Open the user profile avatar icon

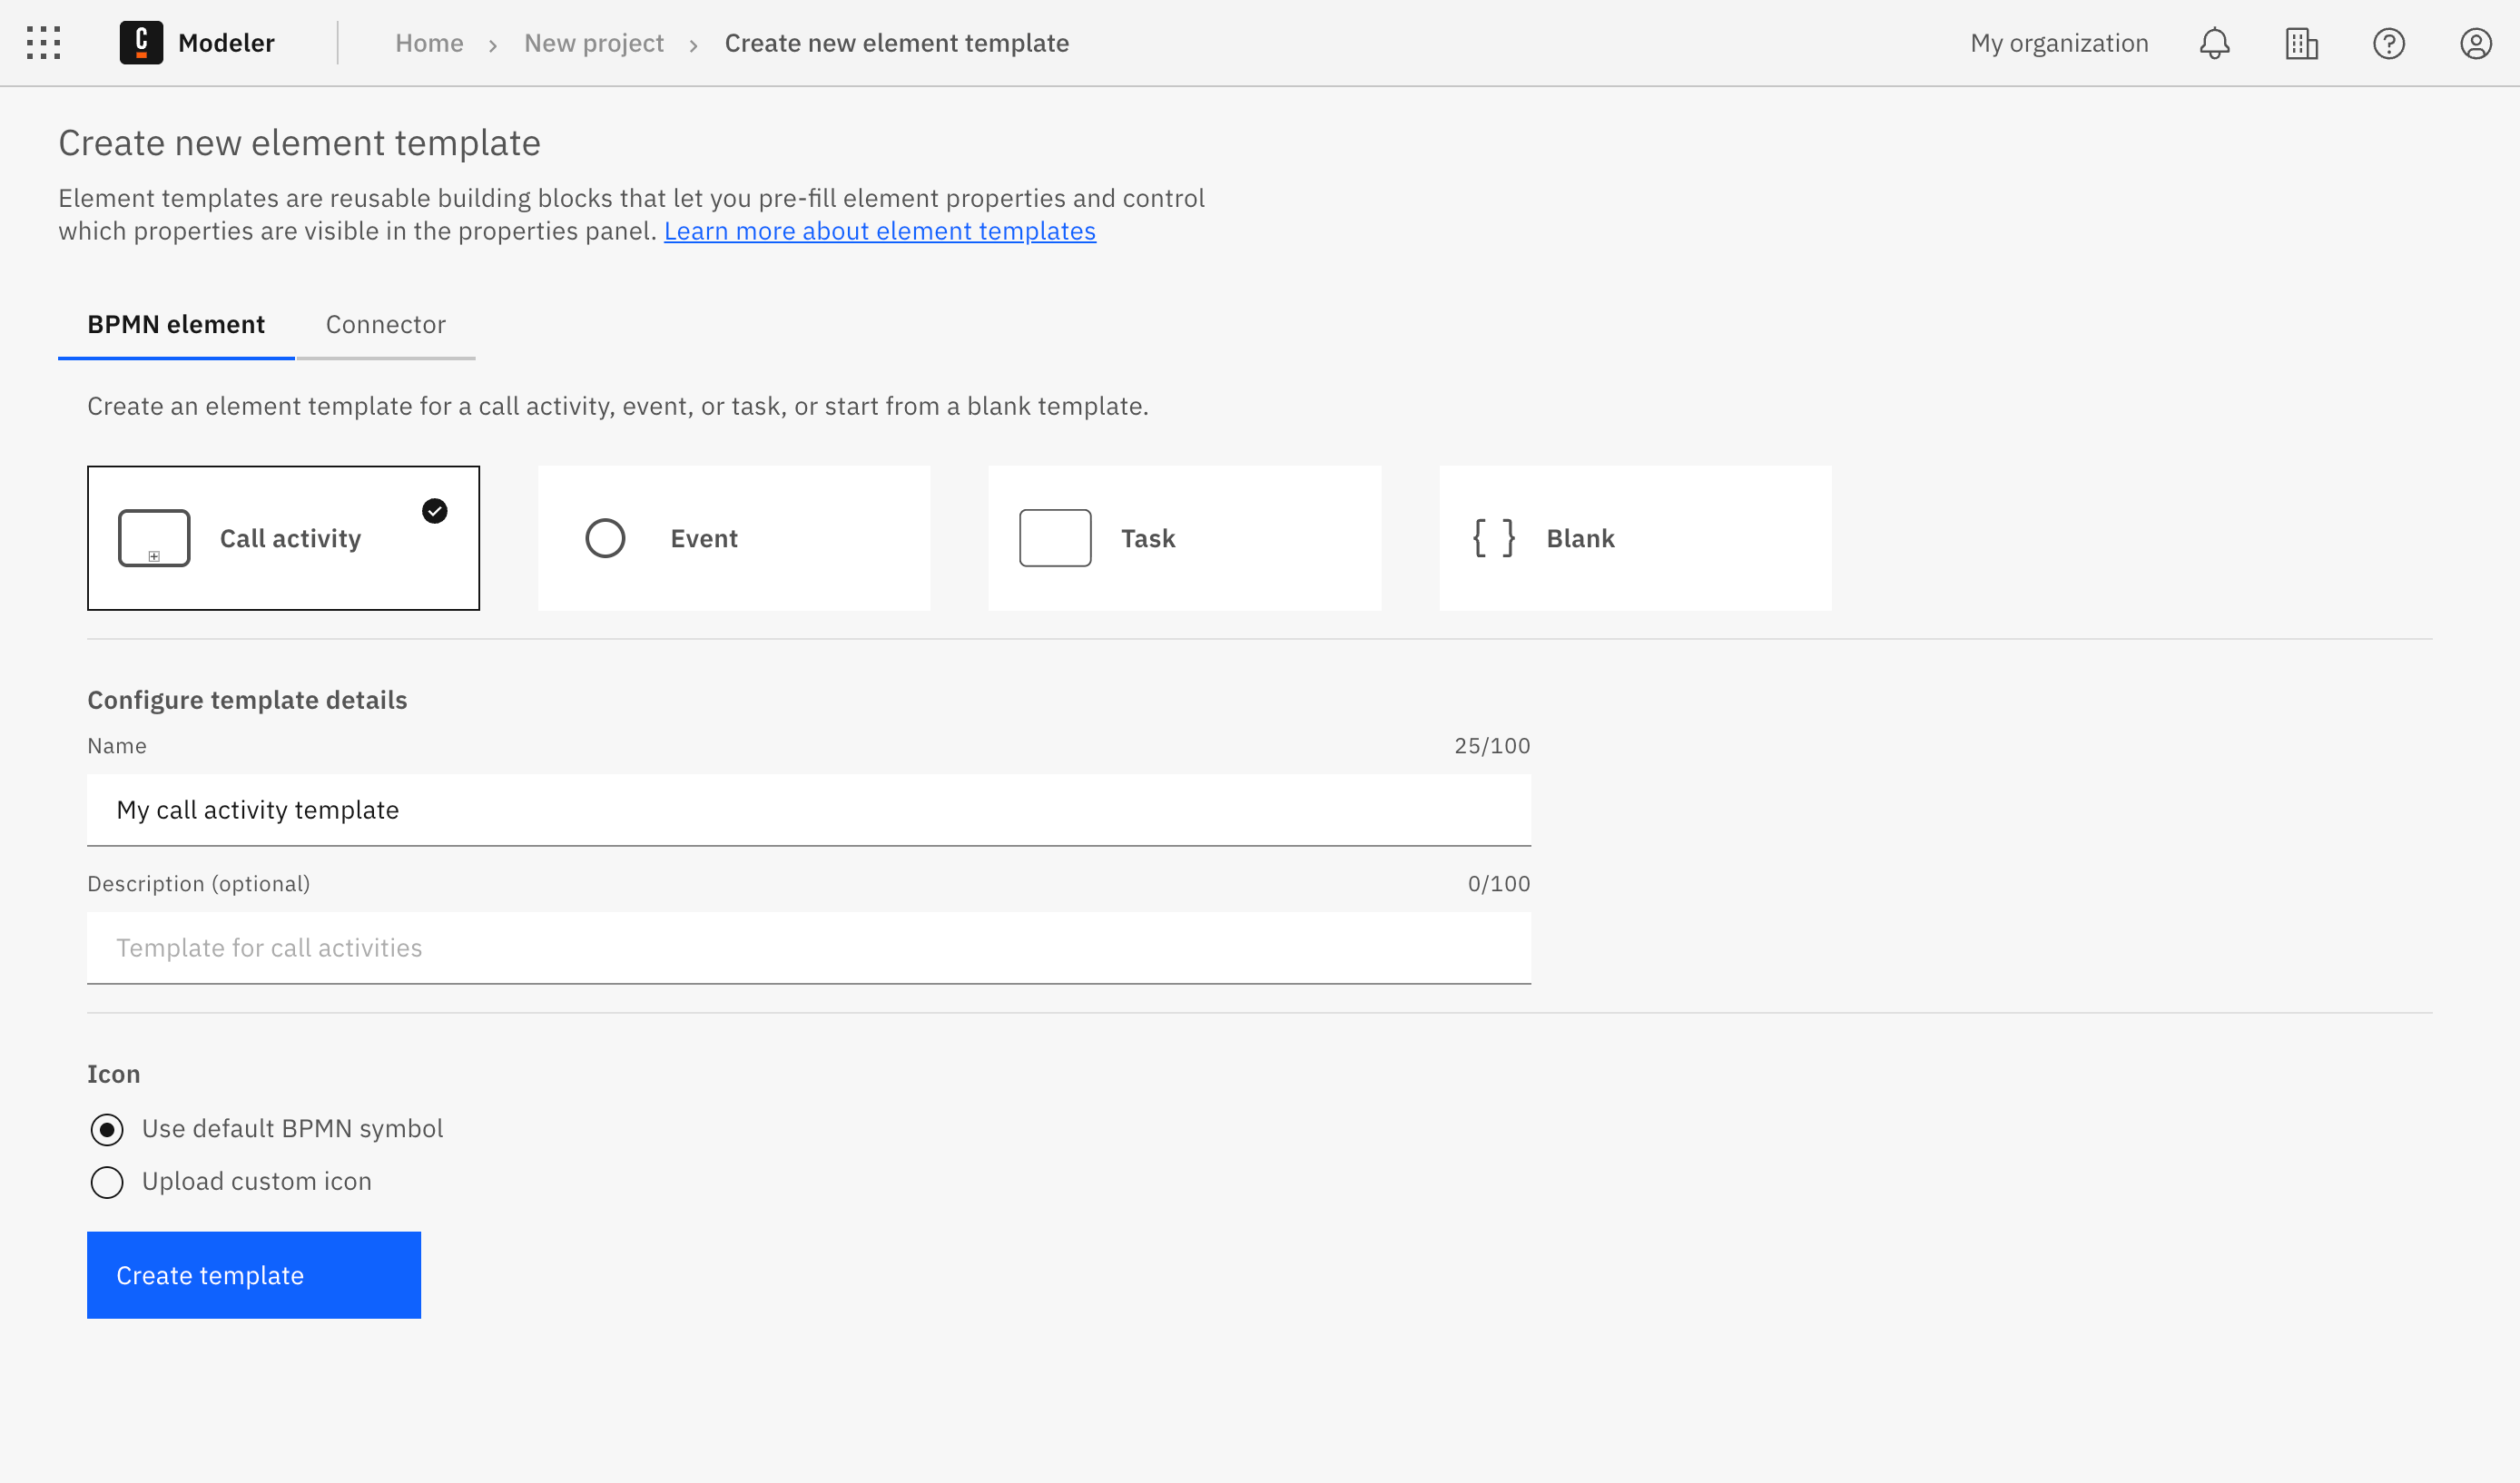[2475, 43]
